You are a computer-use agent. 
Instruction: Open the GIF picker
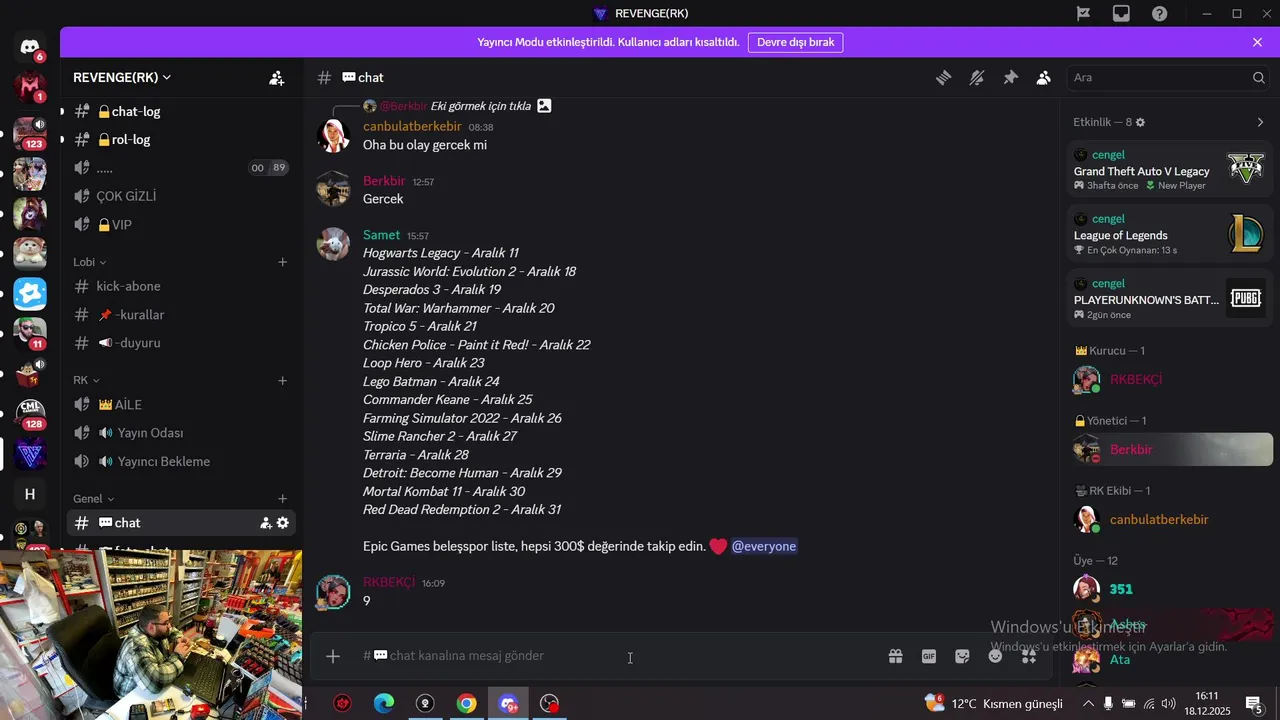click(929, 657)
